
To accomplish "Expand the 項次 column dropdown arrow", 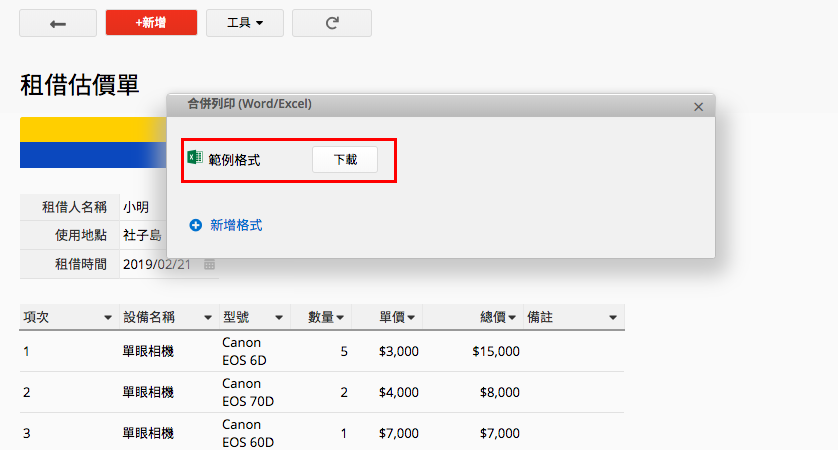I will tap(107, 317).
